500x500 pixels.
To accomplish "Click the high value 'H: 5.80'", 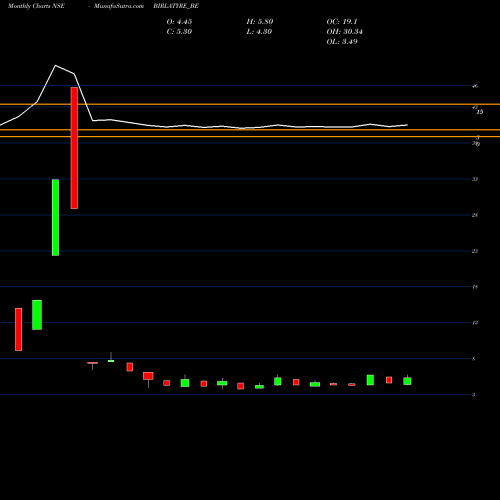I will 260,22.
